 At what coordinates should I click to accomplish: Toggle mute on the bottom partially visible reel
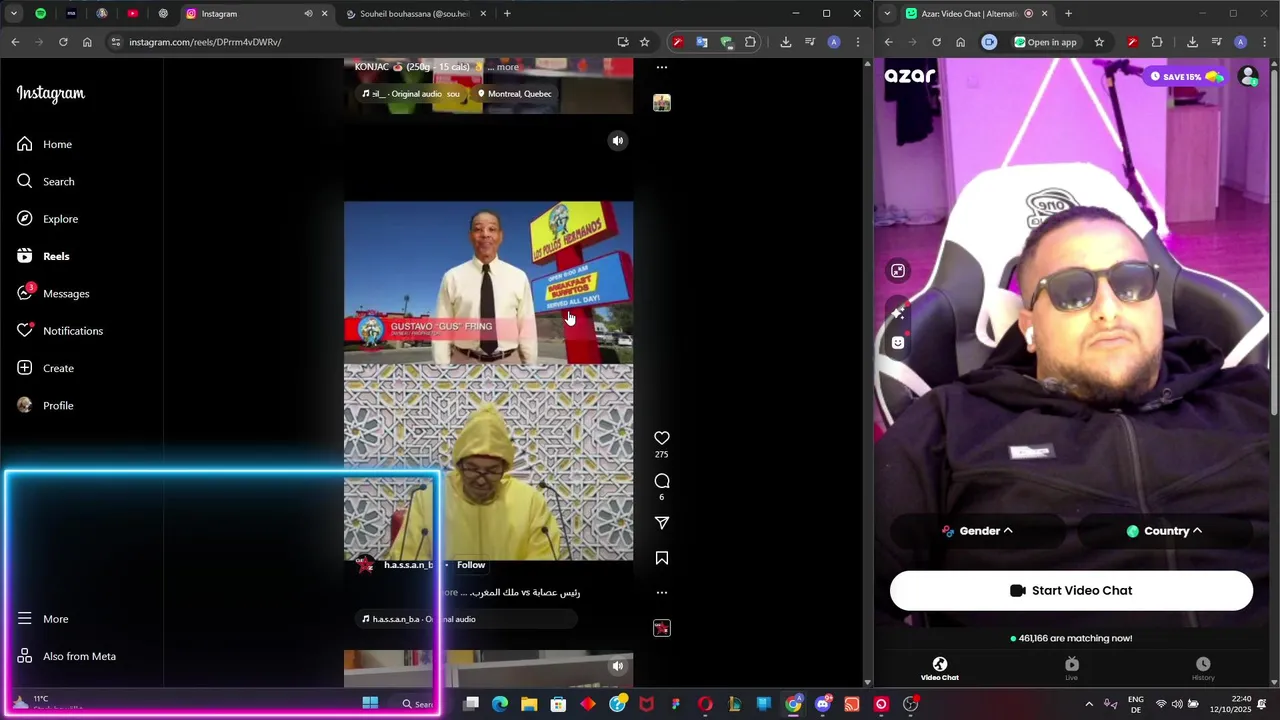tap(618, 666)
